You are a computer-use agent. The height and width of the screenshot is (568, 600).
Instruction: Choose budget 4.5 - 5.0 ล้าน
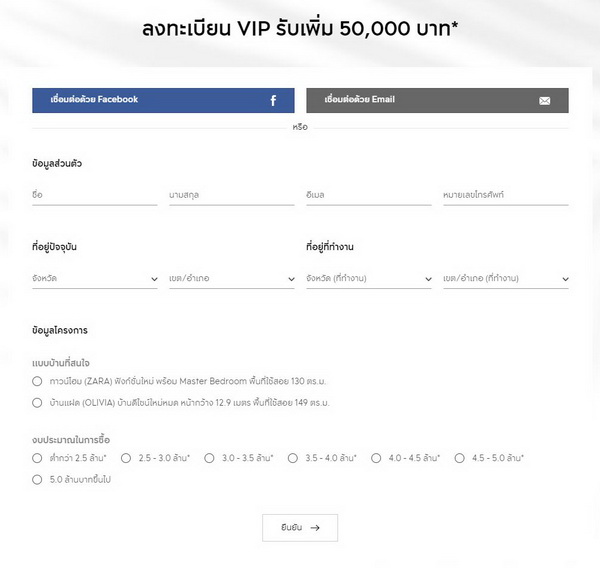[460, 458]
